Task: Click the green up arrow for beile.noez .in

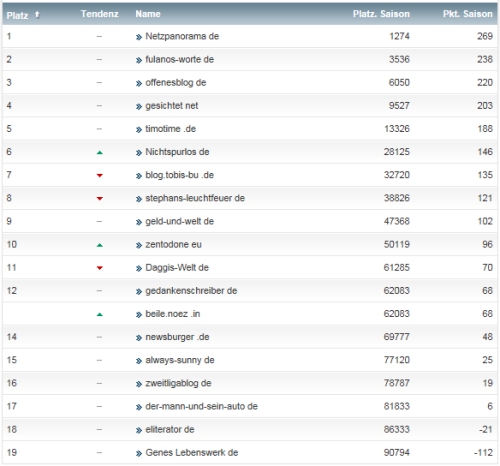Action: (99, 315)
